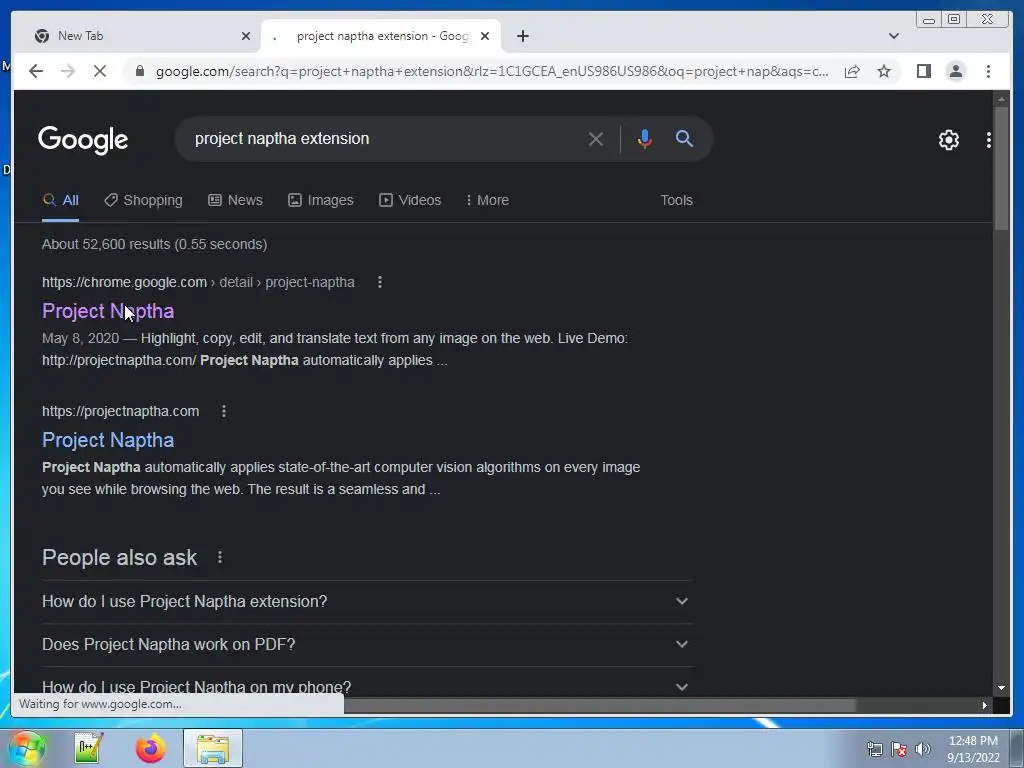Start voice search with the microphone
The image size is (1024, 768).
(645, 138)
